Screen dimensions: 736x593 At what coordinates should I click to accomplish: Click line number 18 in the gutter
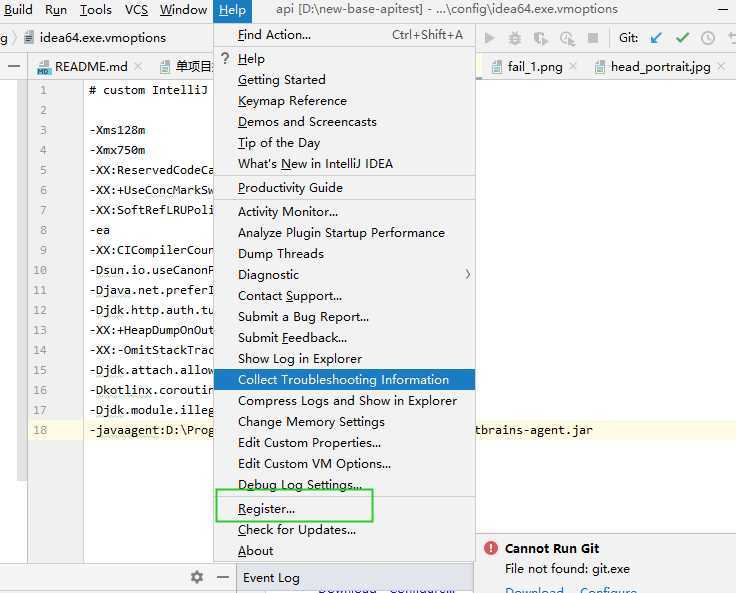click(40, 430)
